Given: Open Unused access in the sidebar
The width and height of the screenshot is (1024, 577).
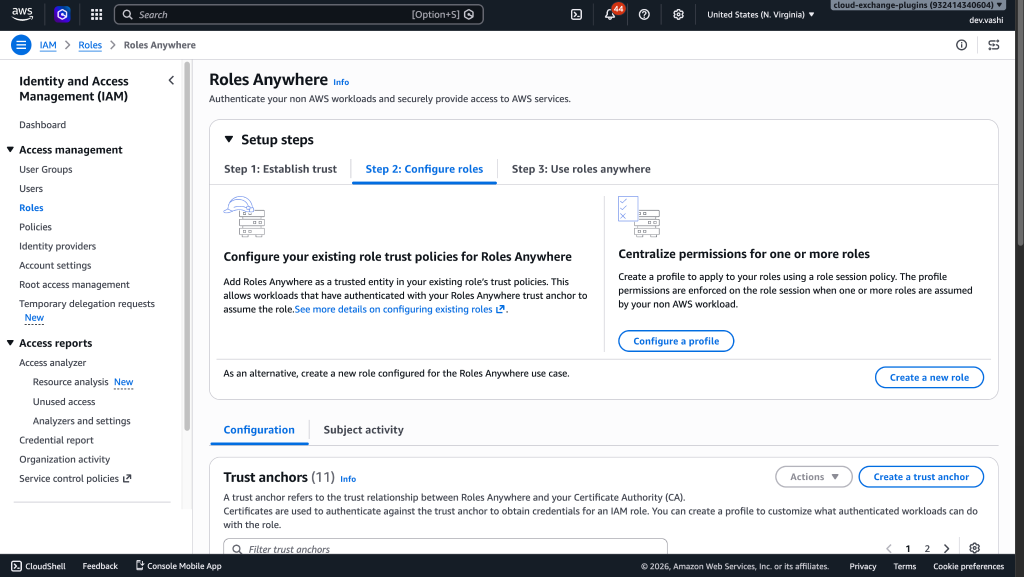Looking at the screenshot, I should pos(64,402).
